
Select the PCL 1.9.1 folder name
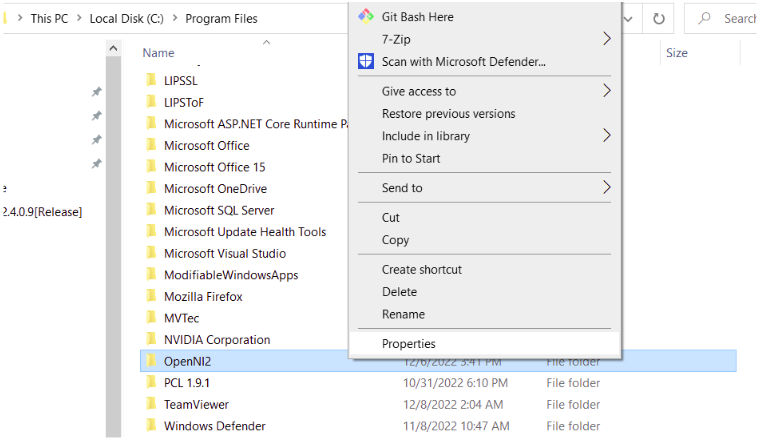click(187, 383)
